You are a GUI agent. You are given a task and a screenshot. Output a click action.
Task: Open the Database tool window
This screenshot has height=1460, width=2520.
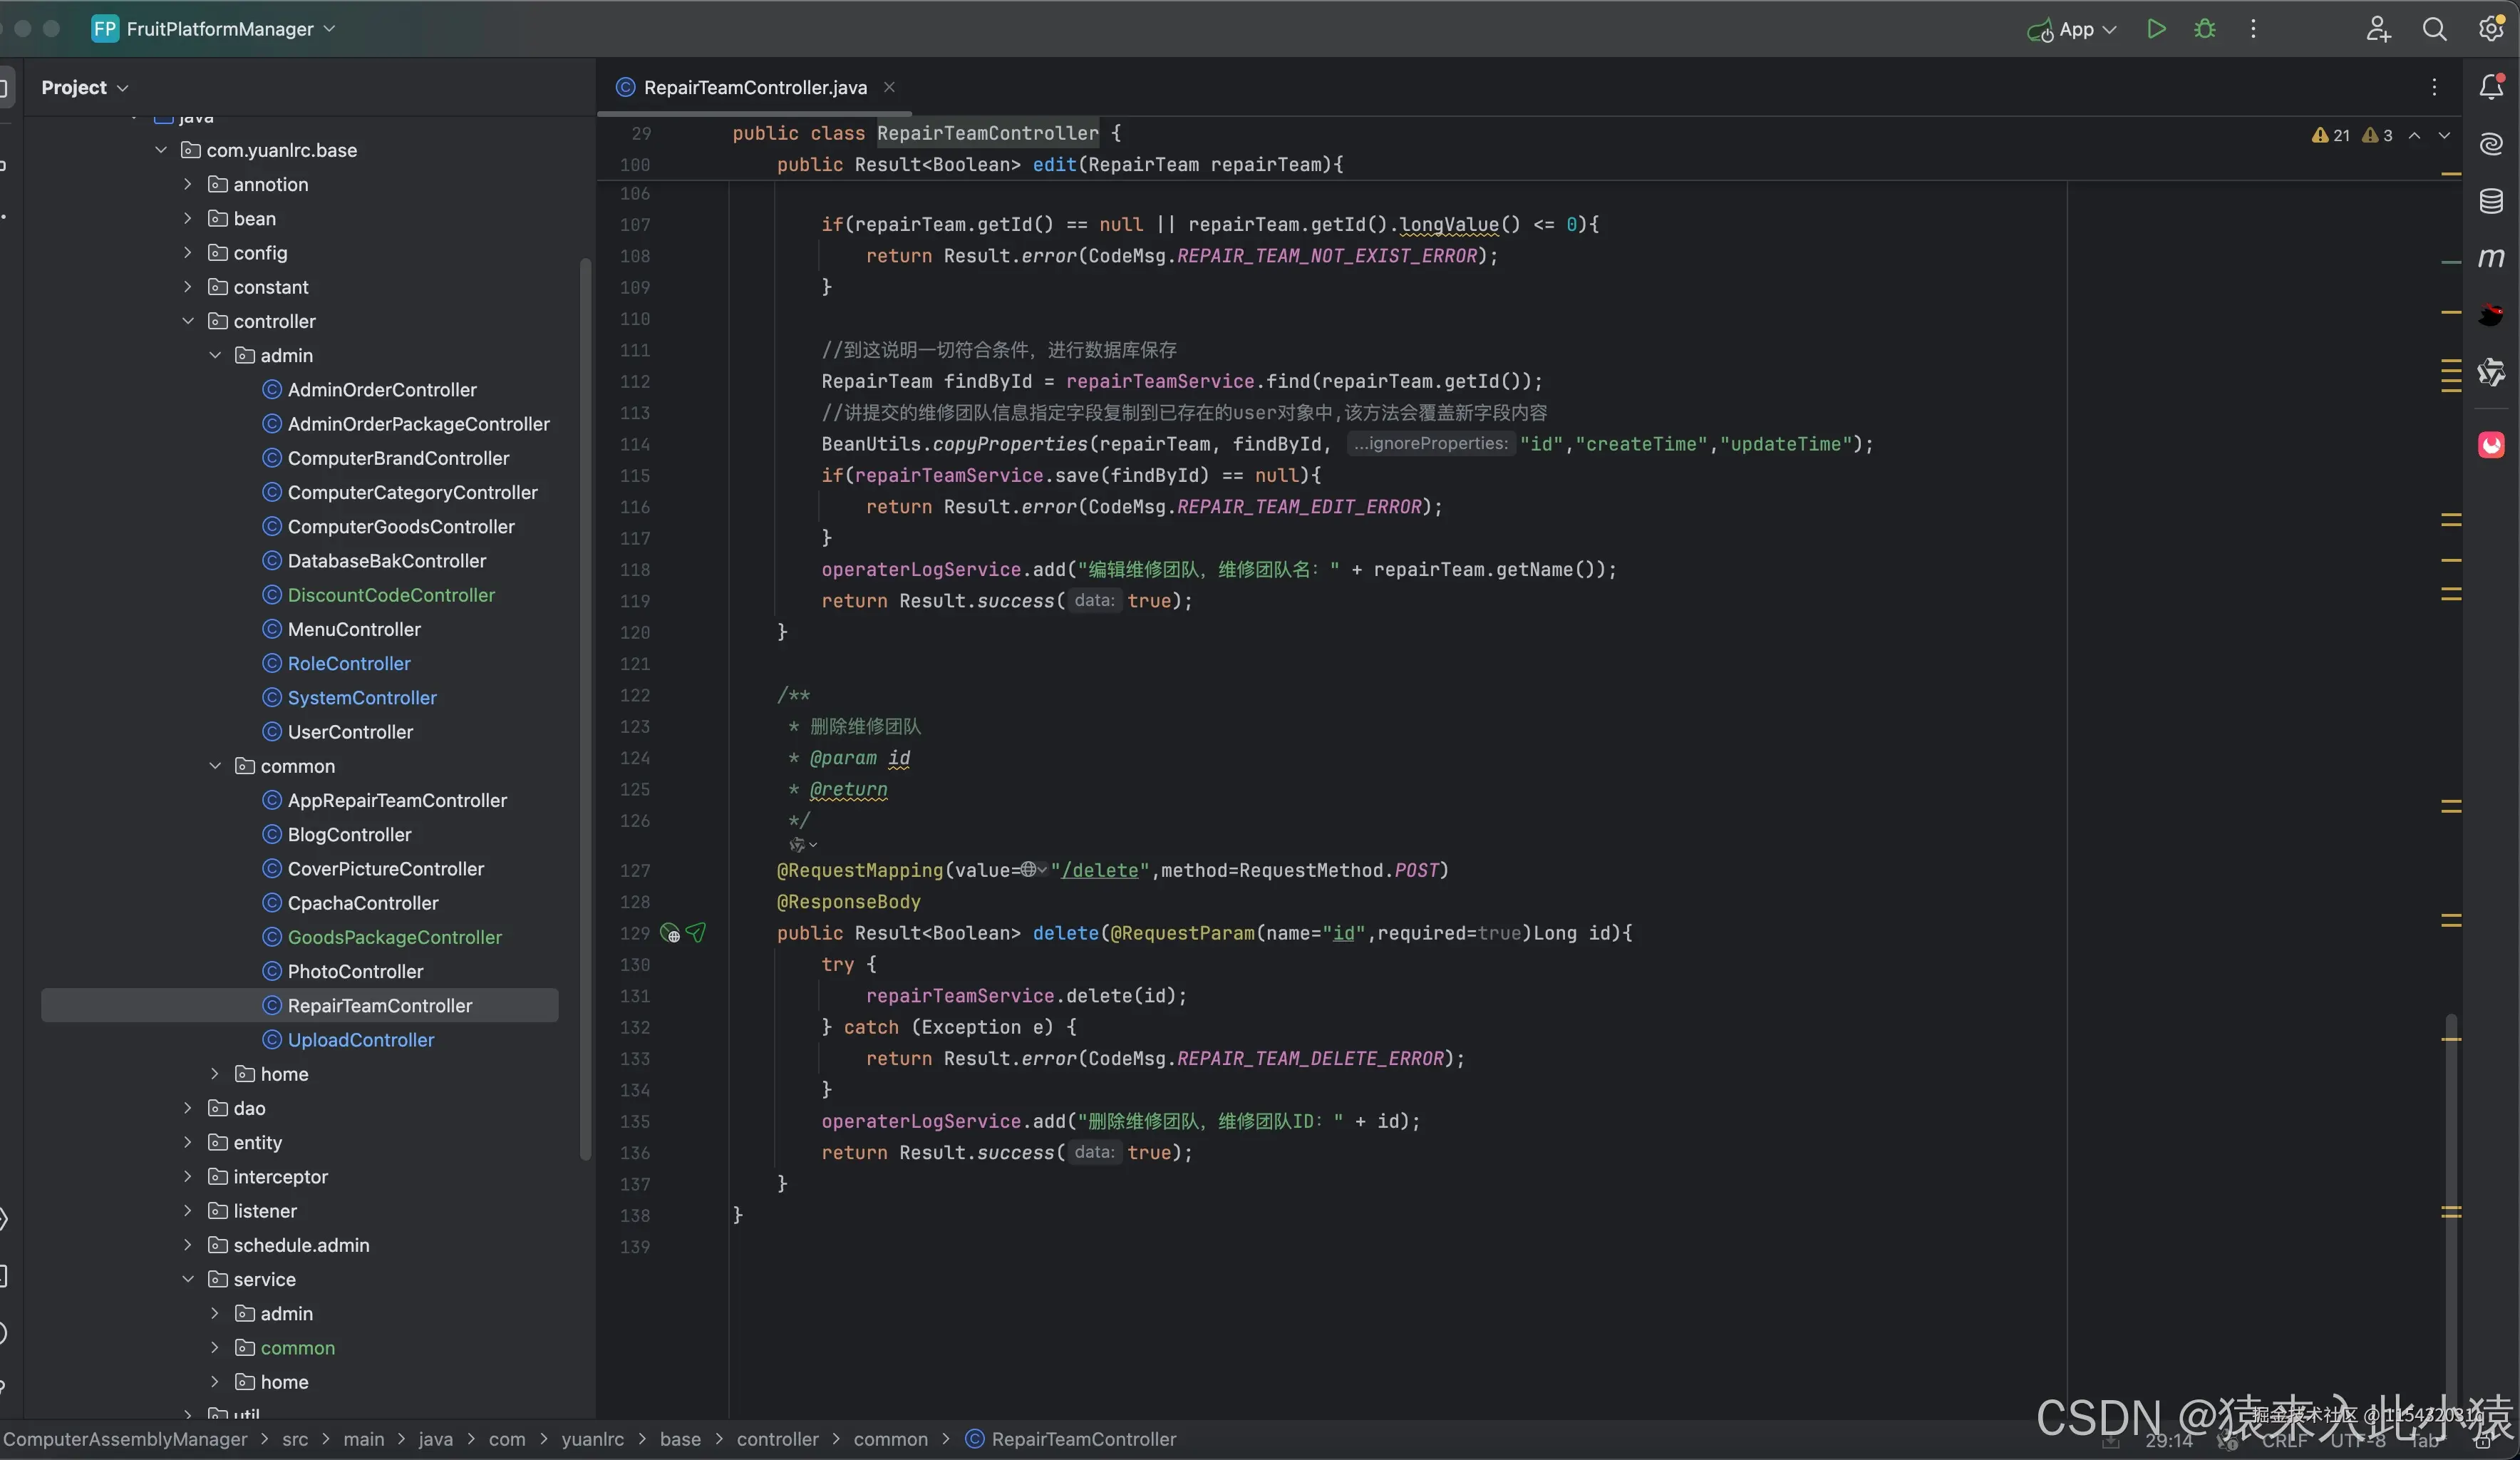[x=2491, y=201]
